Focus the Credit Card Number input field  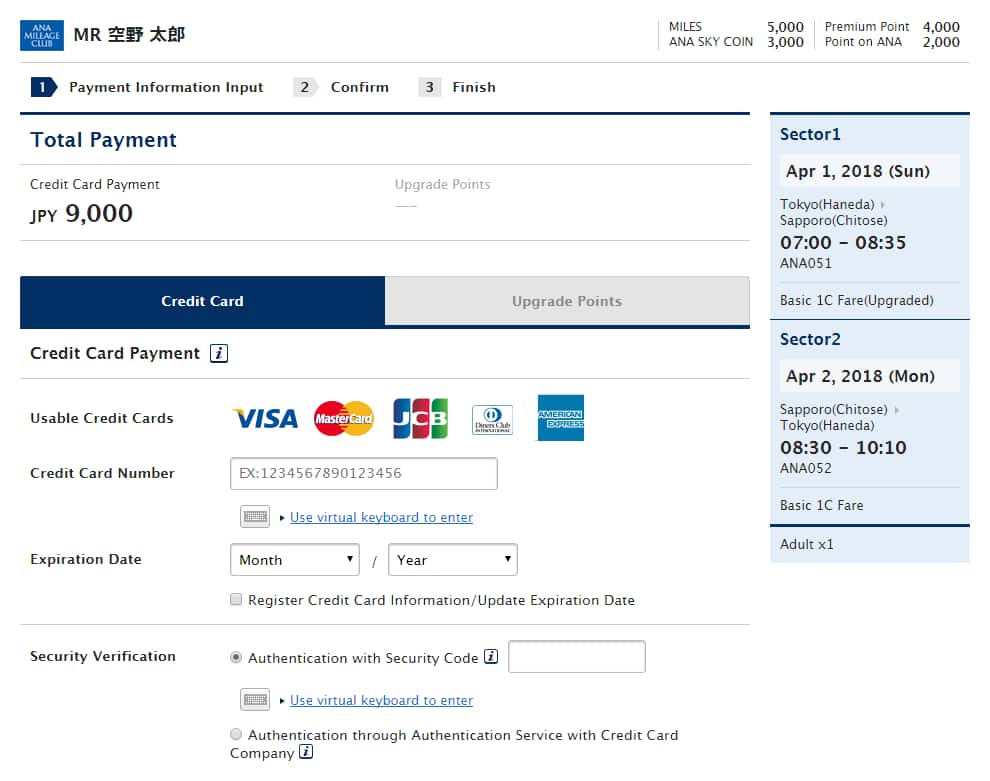click(x=364, y=473)
